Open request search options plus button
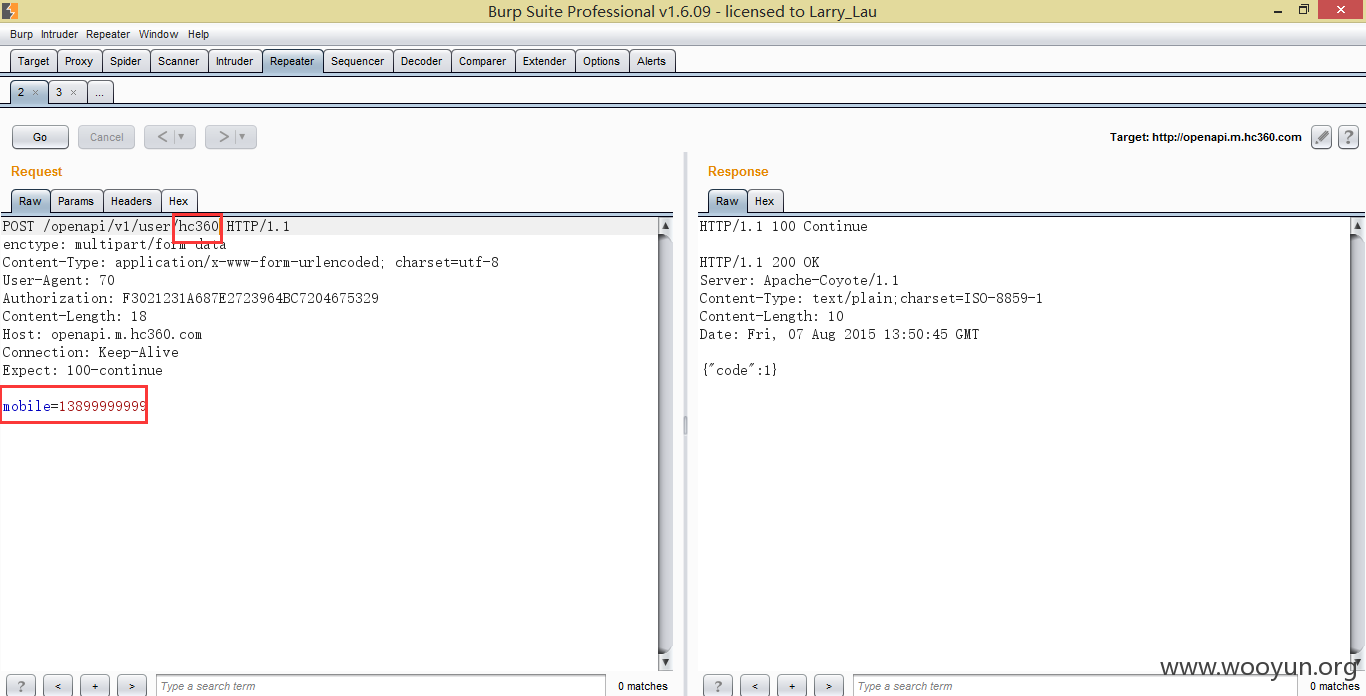The height and width of the screenshot is (696, 1366). pyautogui.click(x=95, y=686)
